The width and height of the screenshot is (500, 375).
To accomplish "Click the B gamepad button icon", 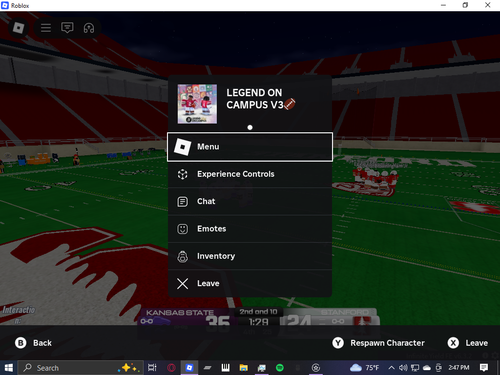I will pos(21,343).
